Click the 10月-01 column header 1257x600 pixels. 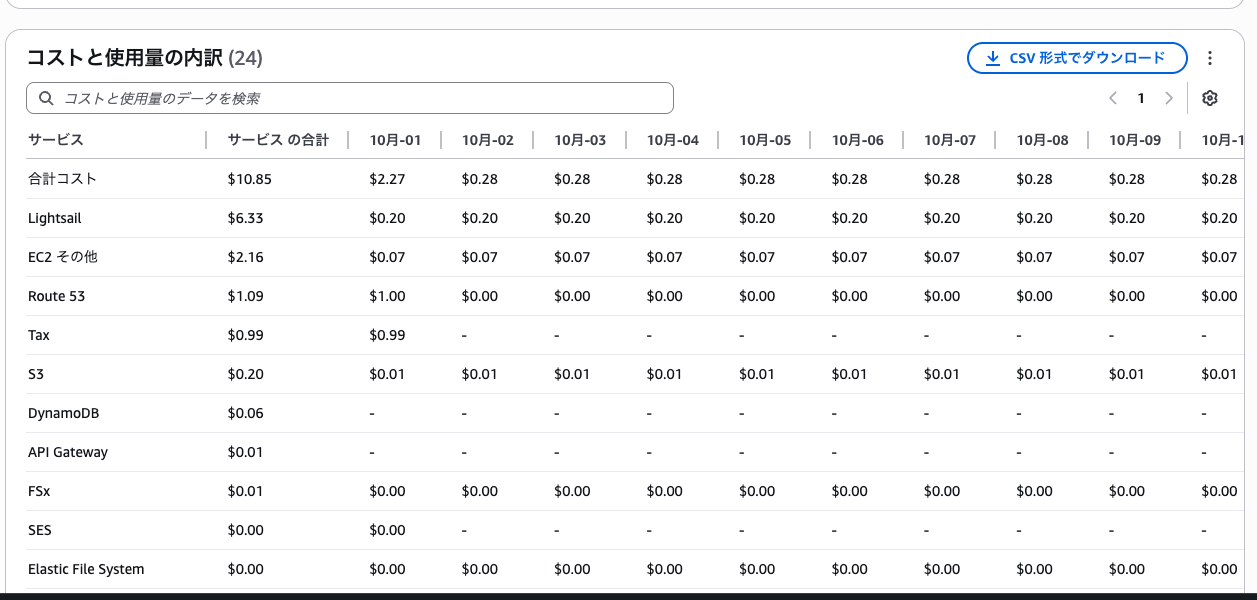395,140
